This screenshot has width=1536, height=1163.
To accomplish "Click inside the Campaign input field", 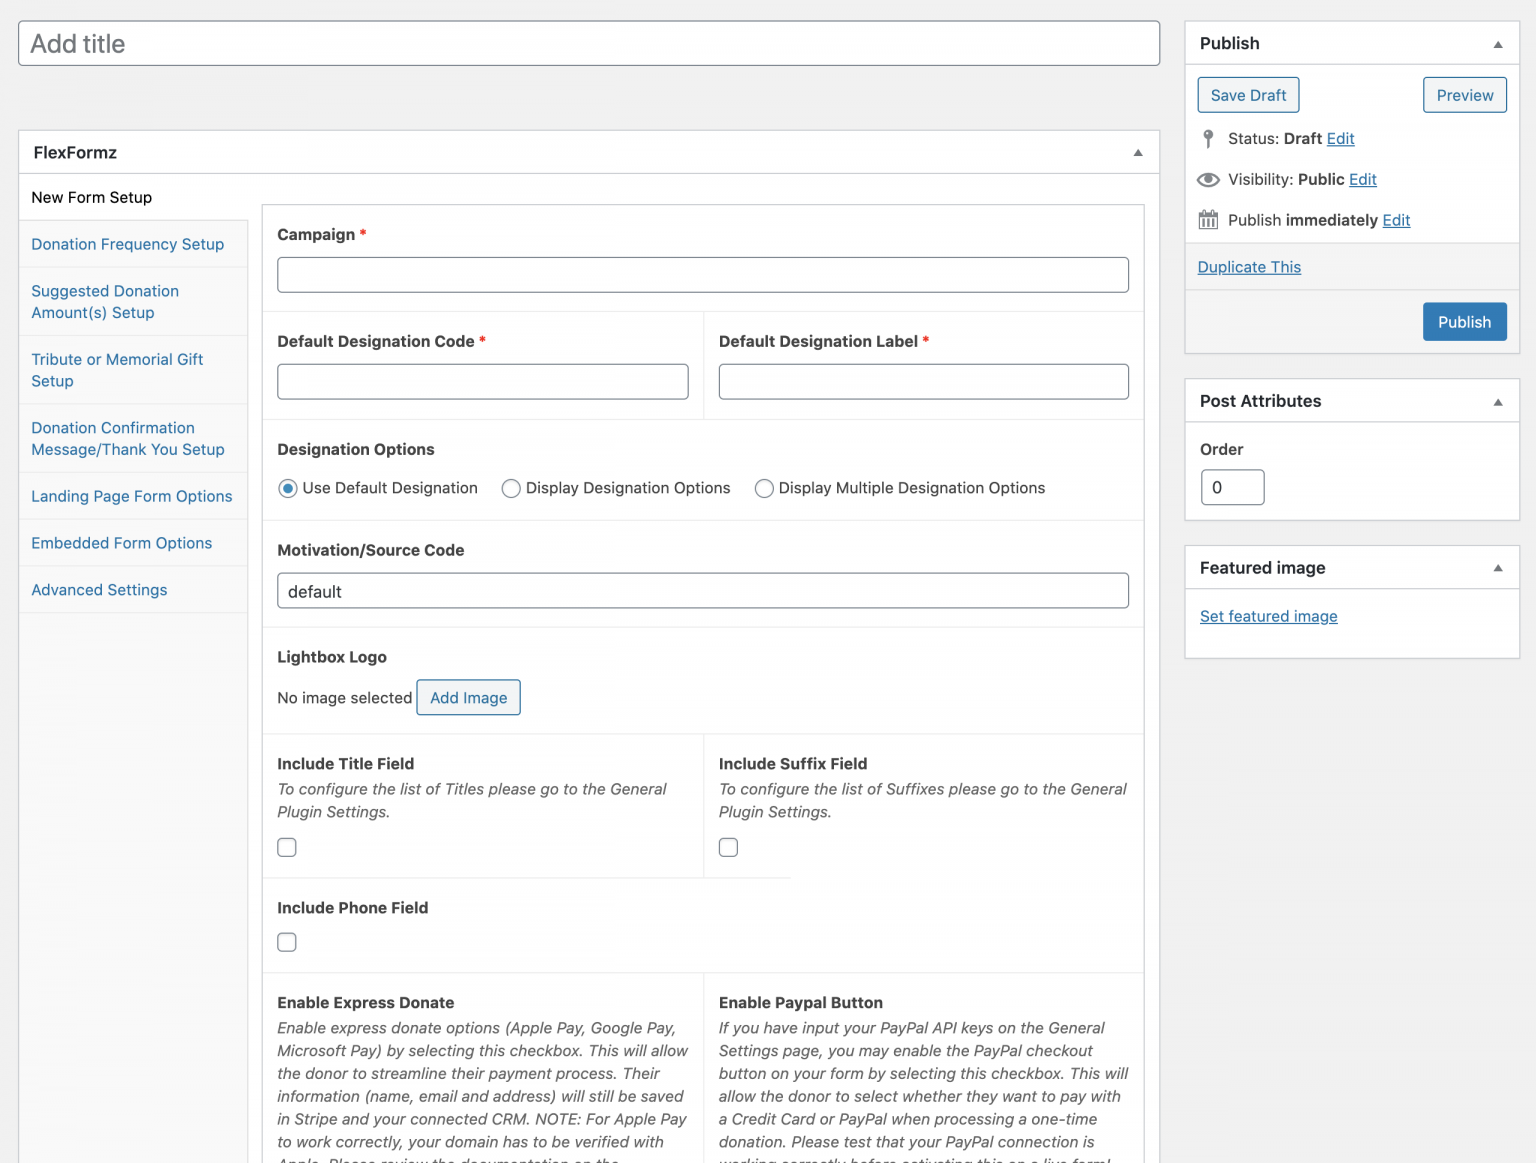I will pyautogui.click(x=702, y=274).
